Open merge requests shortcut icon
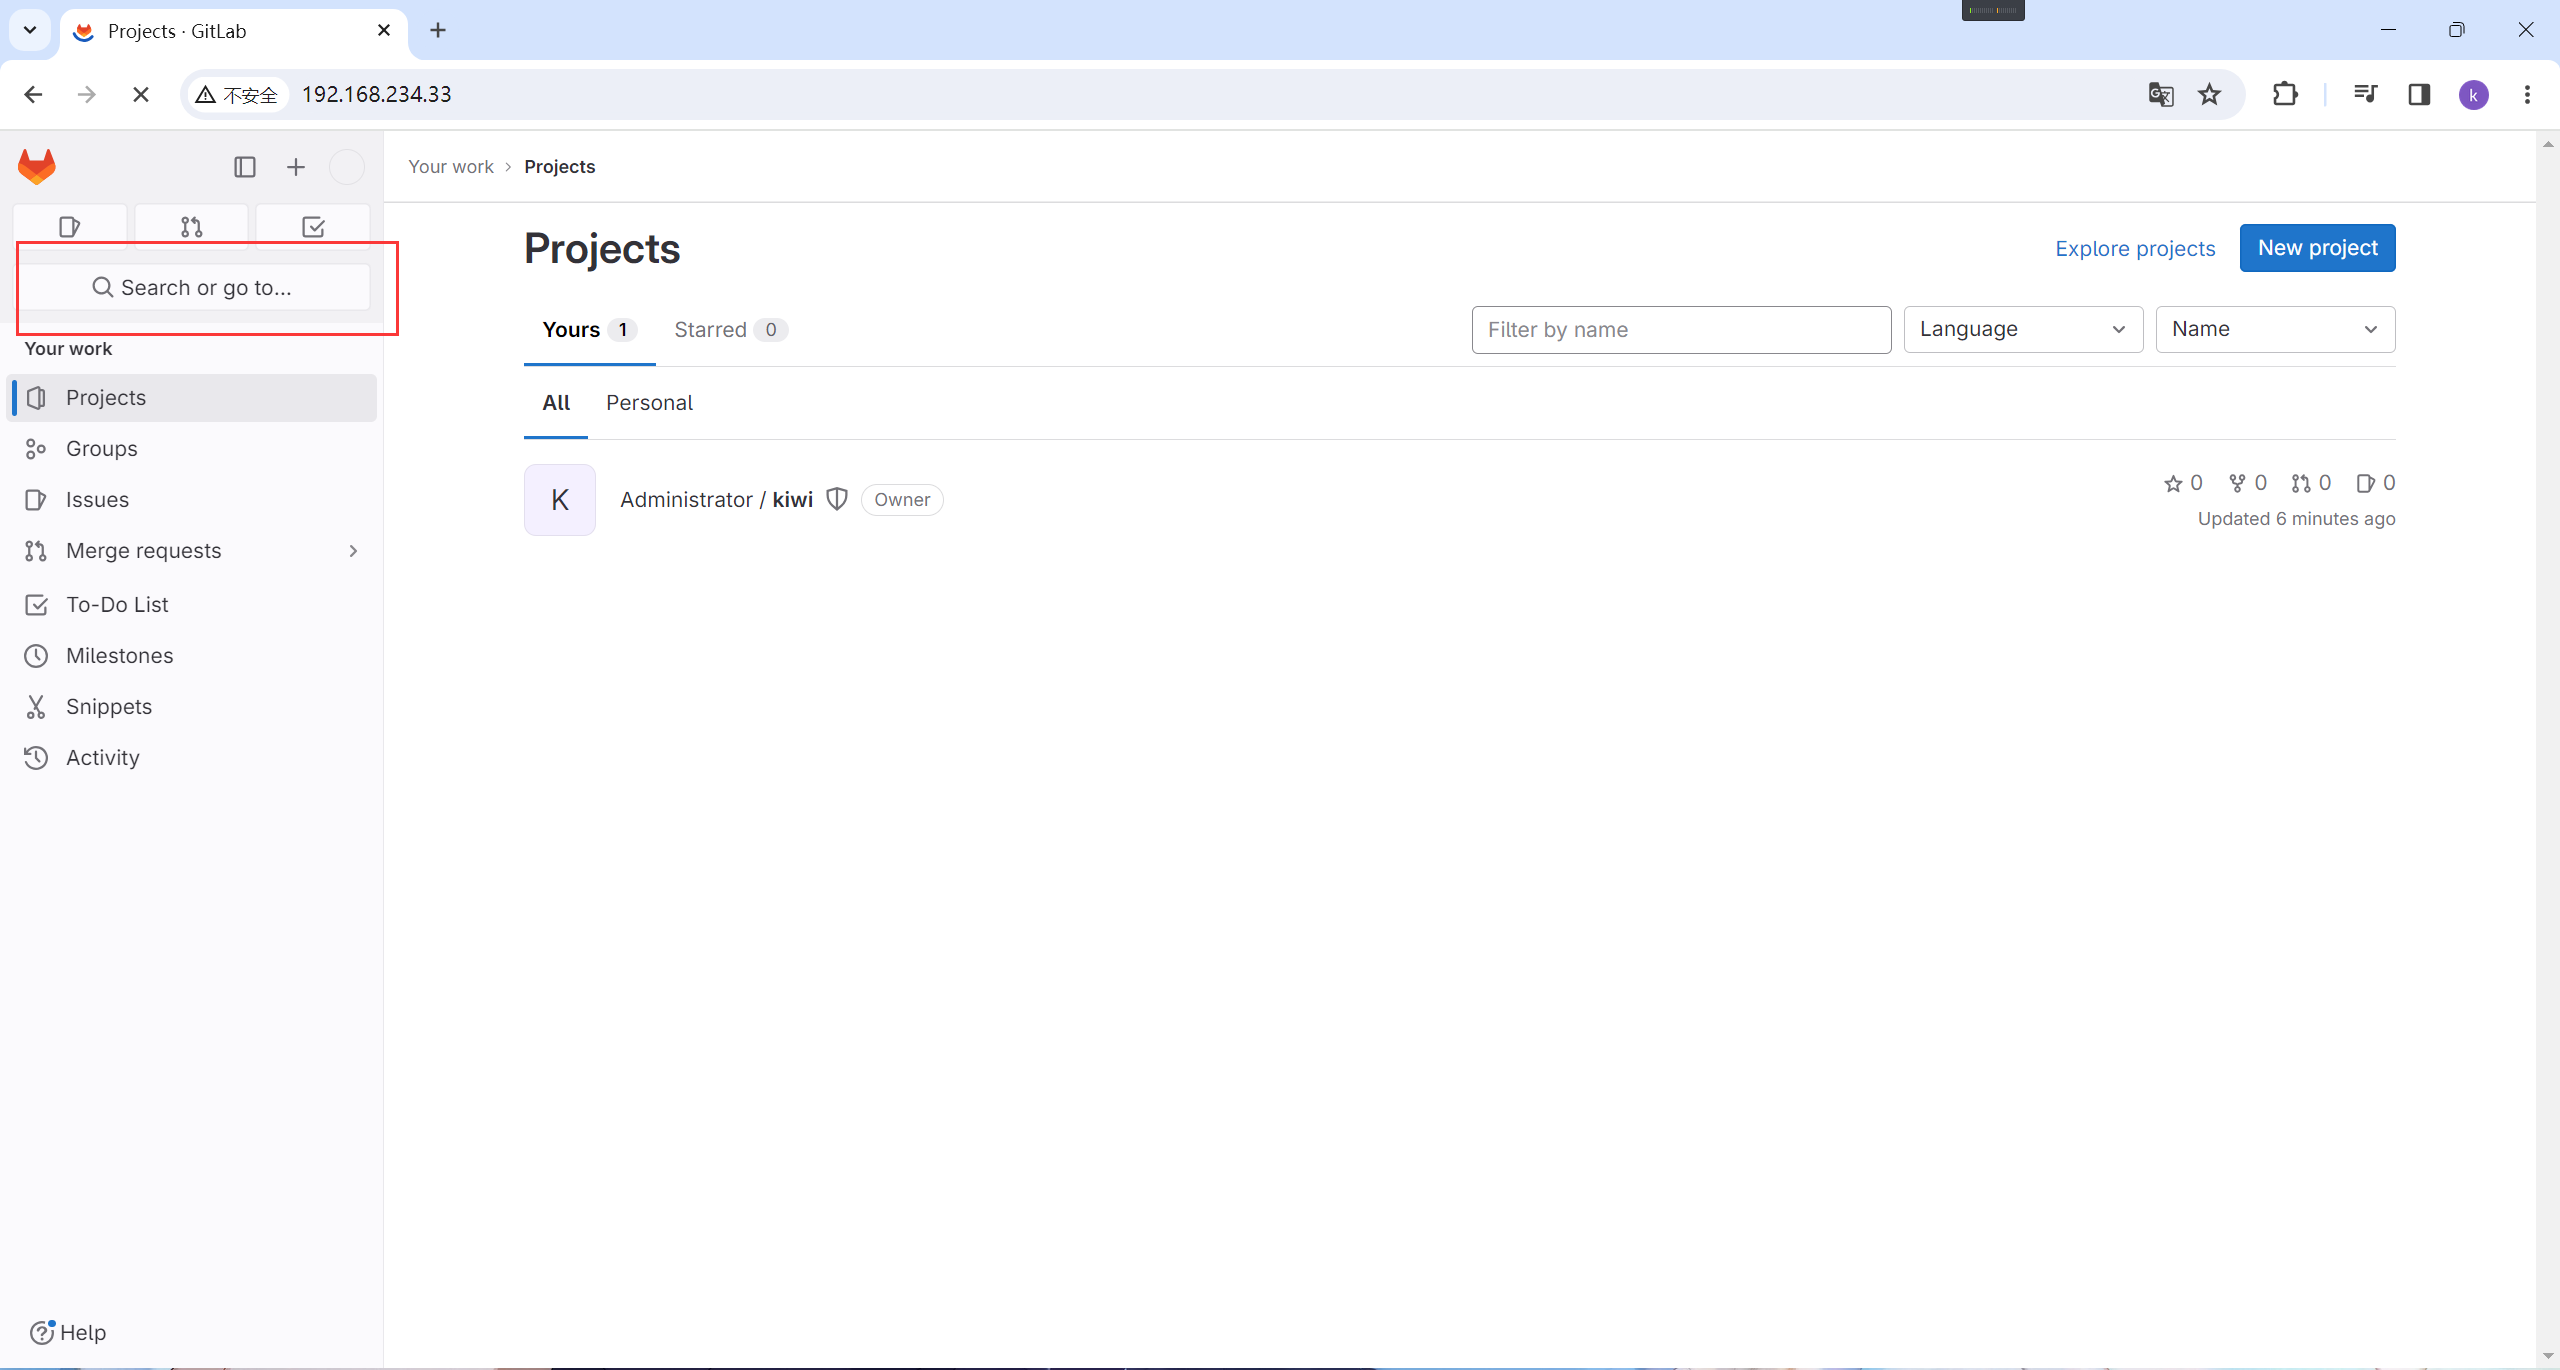This screenshot has width=2560, height=1370. point(191,227)
